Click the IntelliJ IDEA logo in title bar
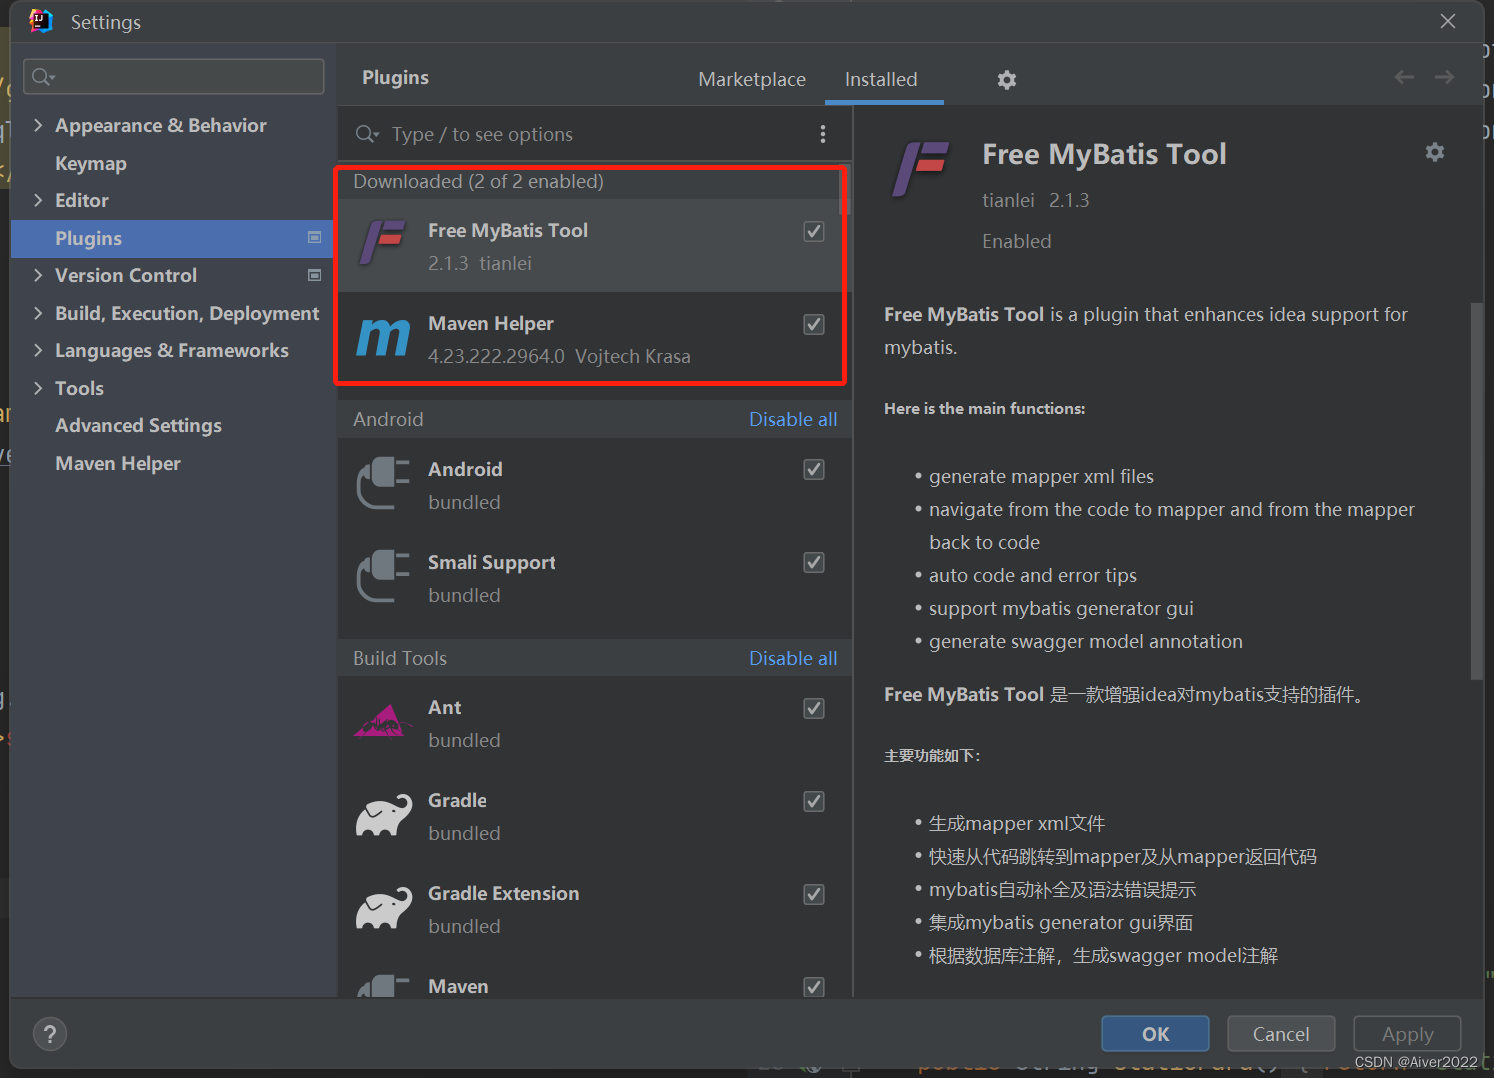 (40, 21)
